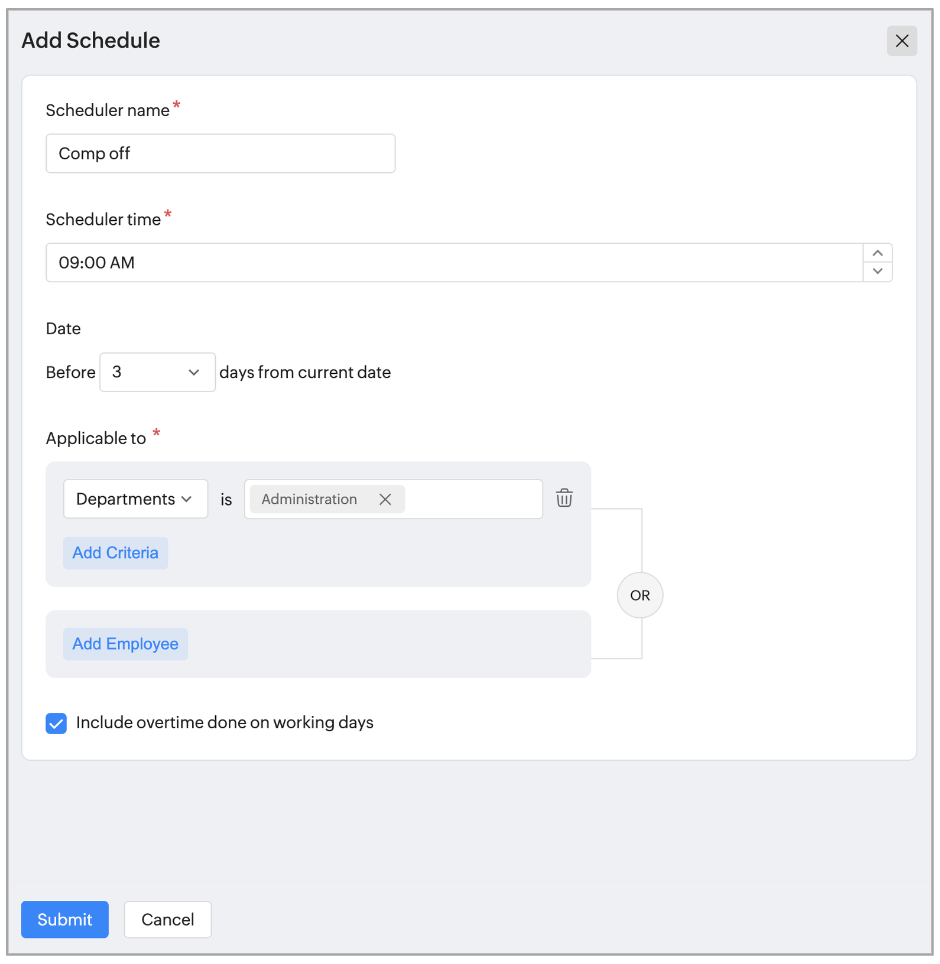Close the Add Schedule dialog

pyautogui.click(x=901, y=41)
